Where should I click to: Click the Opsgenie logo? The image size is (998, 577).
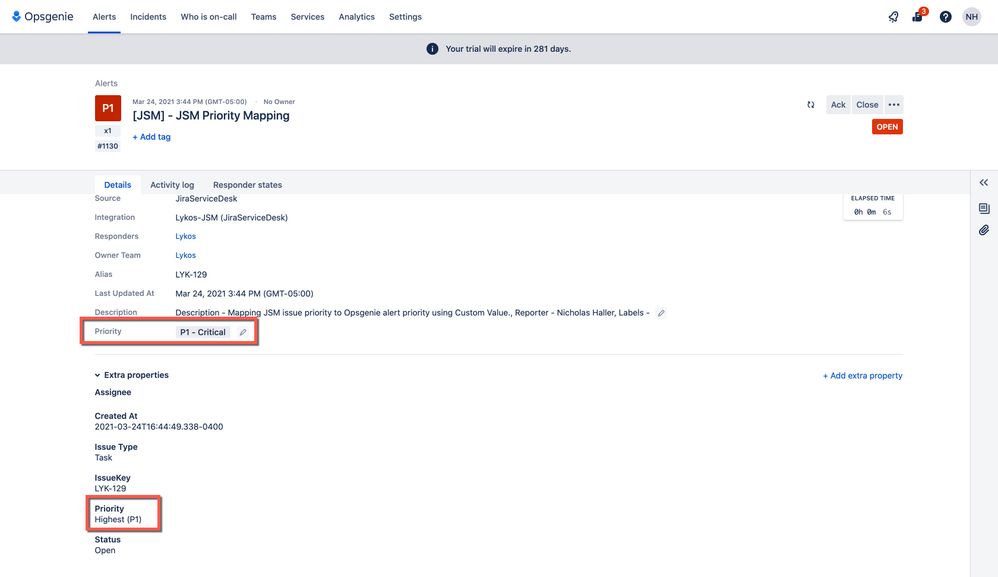click(43, 17)
